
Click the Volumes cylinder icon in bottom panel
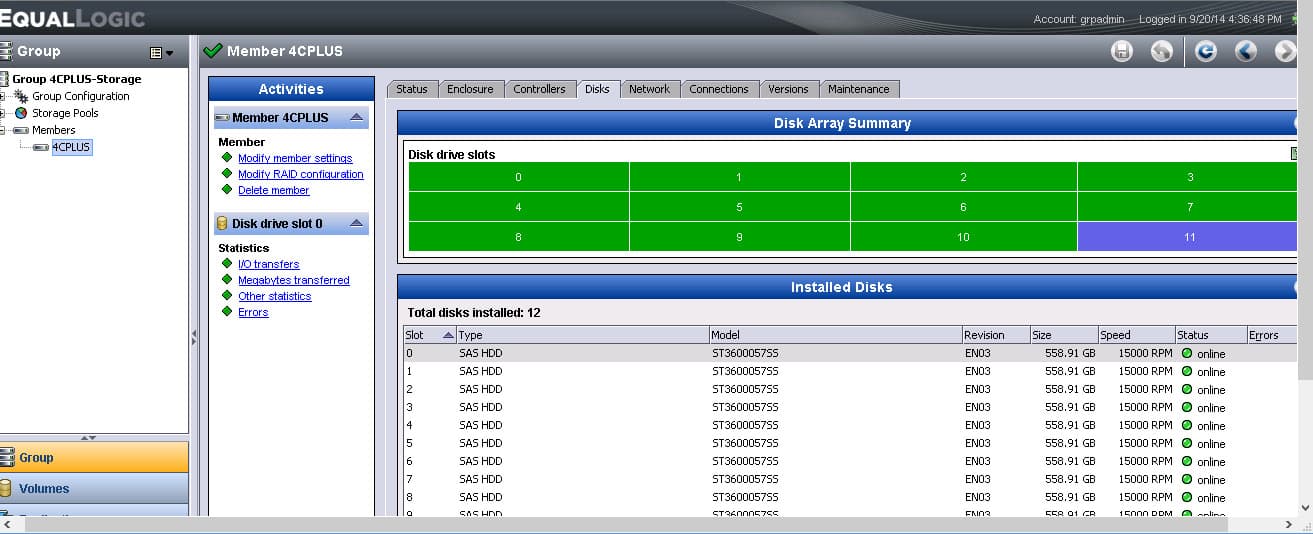pos(7,488)
